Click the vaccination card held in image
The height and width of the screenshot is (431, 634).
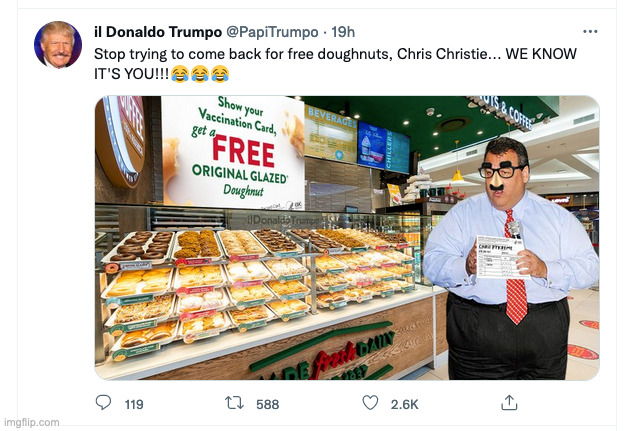click(x=500, y=256)
